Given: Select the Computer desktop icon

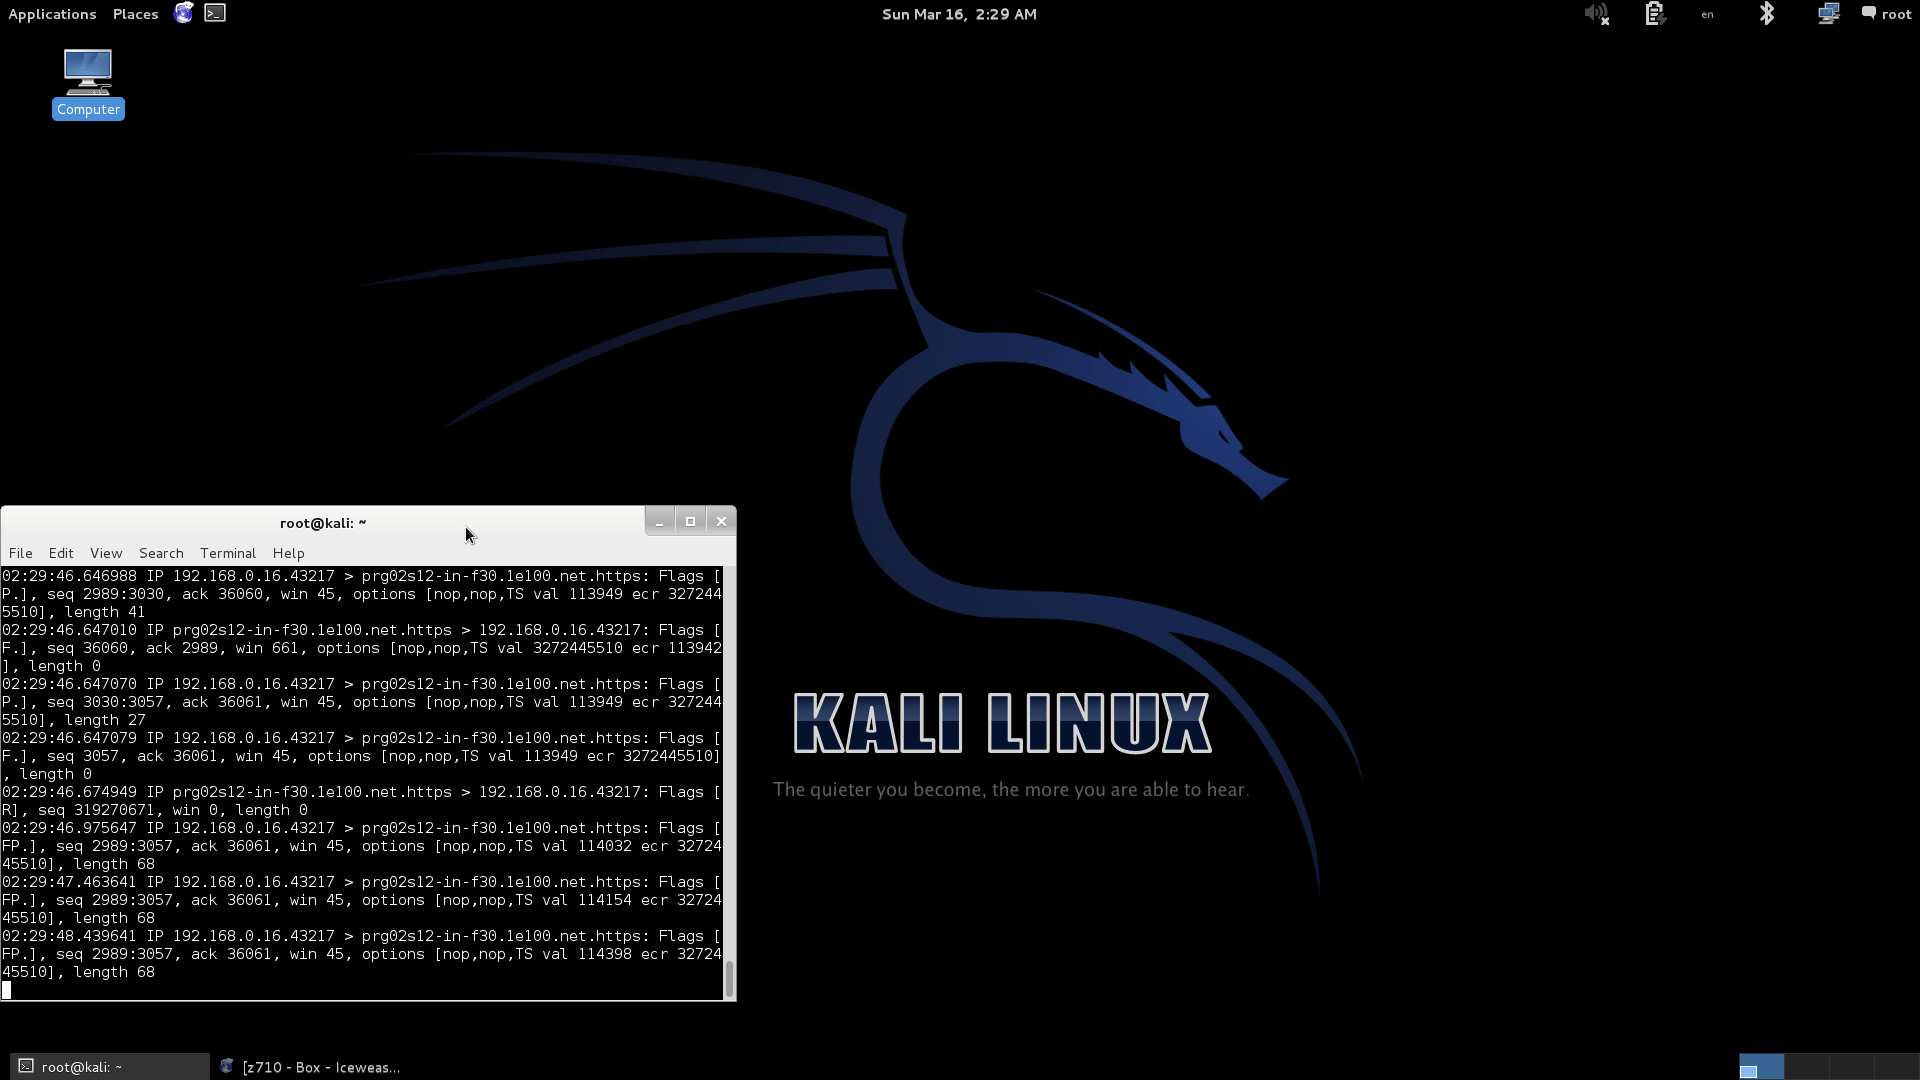Looking at the screenshot, I should pyautogui.click(x=88, y=84).
